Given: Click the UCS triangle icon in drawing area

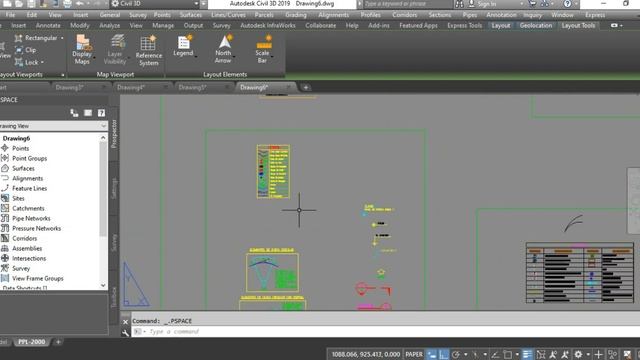Looking at the screenshot, I should tap(136, 284).
